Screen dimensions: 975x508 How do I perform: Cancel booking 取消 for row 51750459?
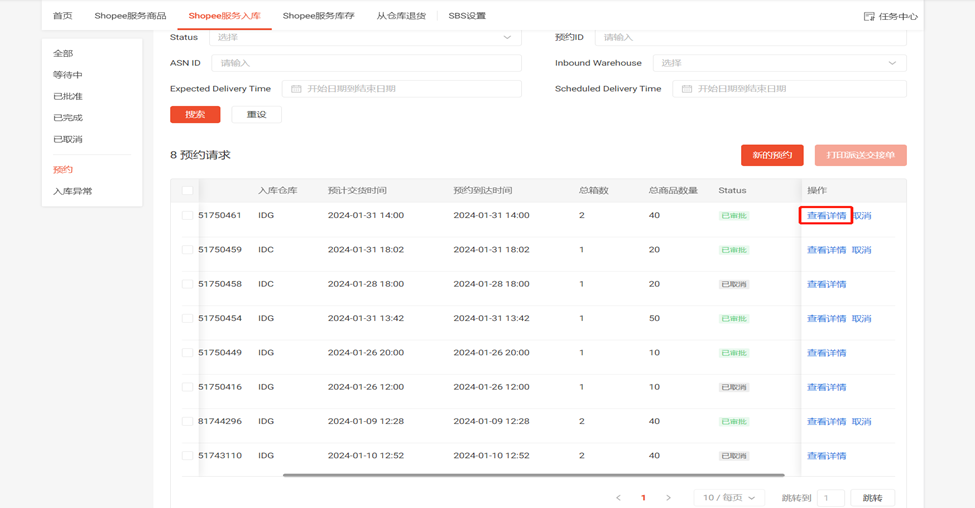click(x=861, y=250)
